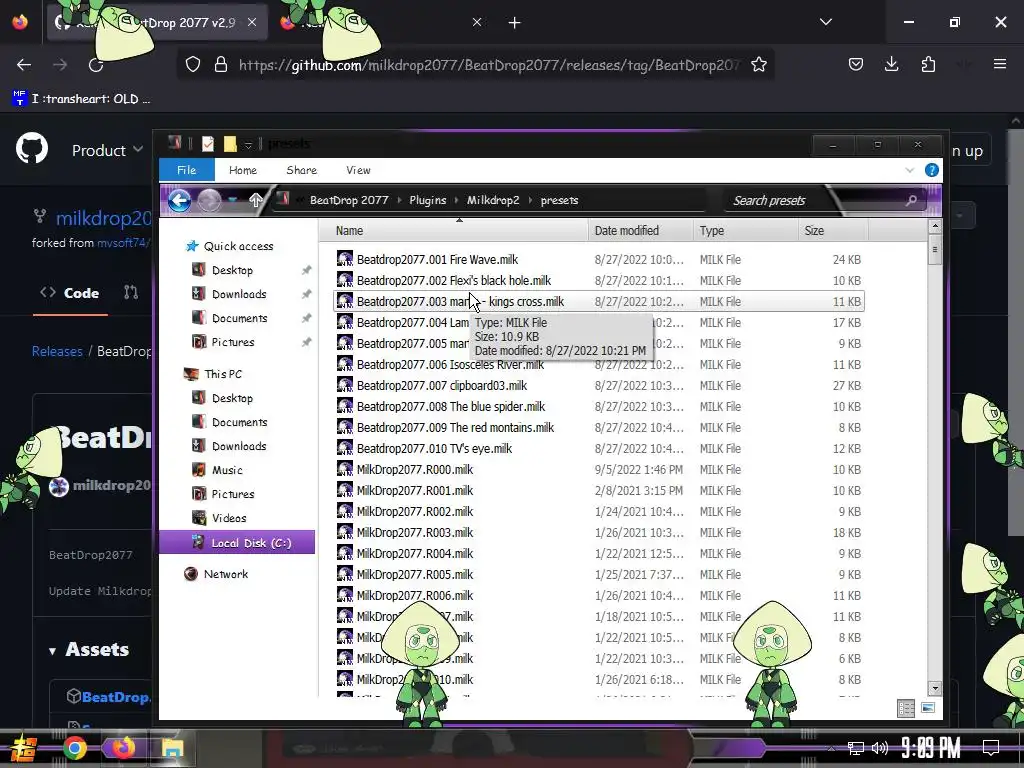Click BeatDrop 2077 in the breadcrumb
1024x768 pixels.
pyautogui.click(x=349, y=200)
